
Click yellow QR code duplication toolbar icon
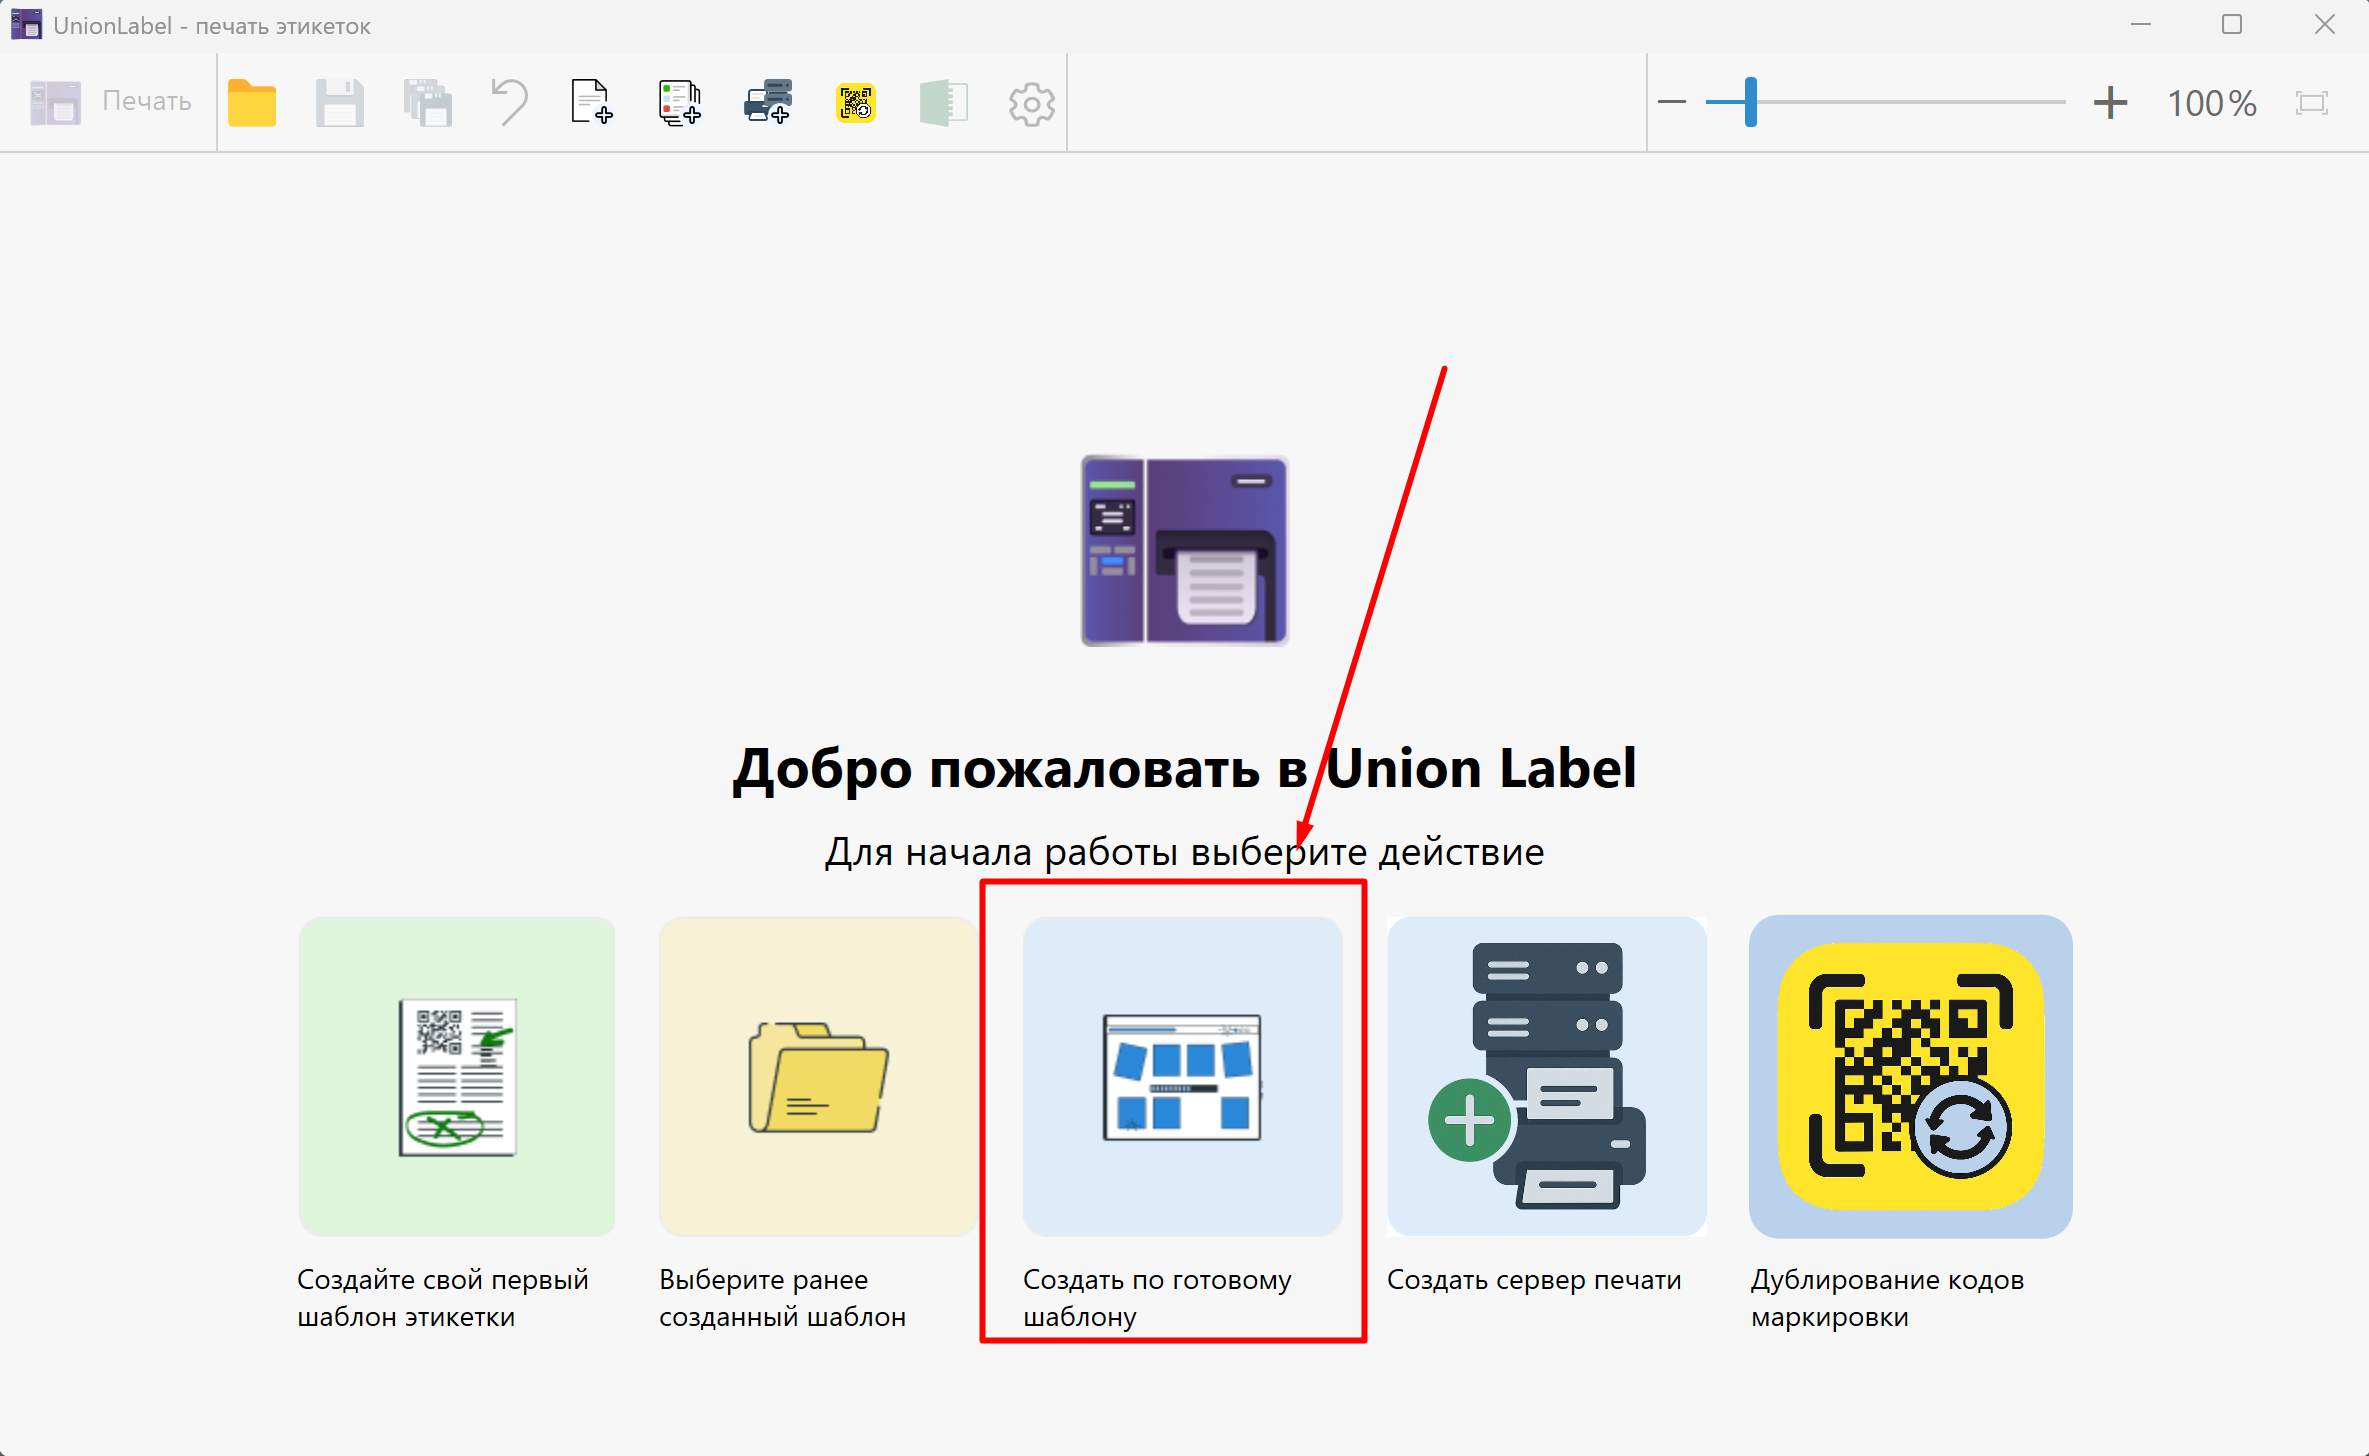click(x=856, y=103)
